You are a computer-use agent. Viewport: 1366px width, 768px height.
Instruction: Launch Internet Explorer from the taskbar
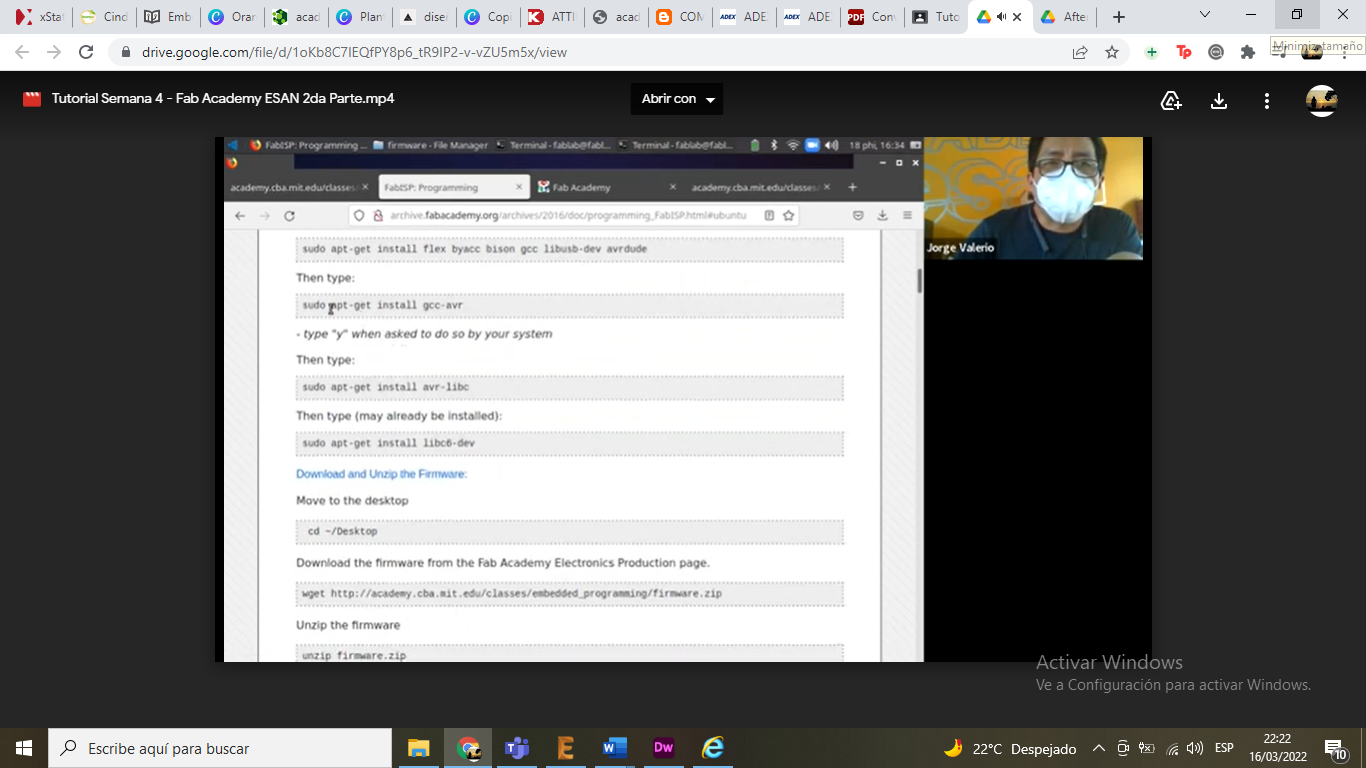click(713, 748)
